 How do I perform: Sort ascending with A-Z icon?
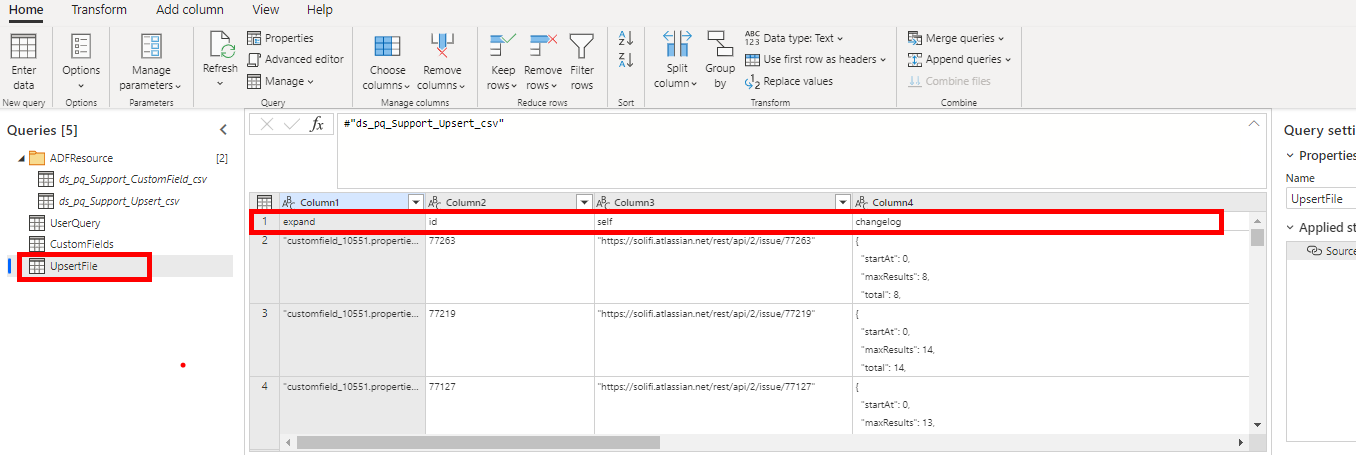click(626, 38)
